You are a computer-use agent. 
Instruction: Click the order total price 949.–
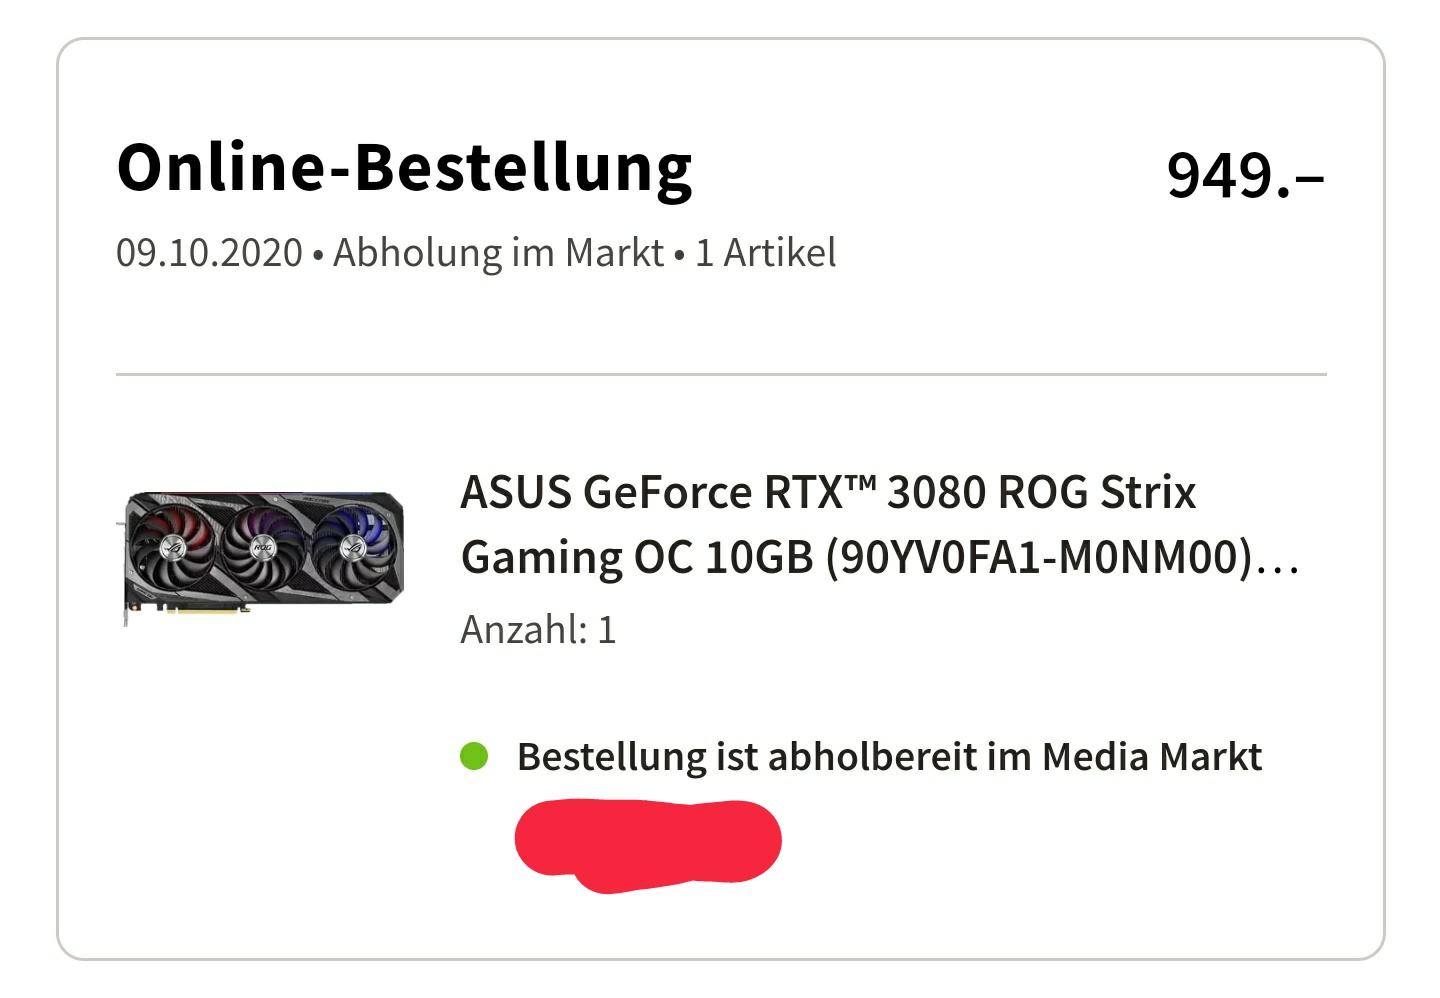coord(1245,176)
